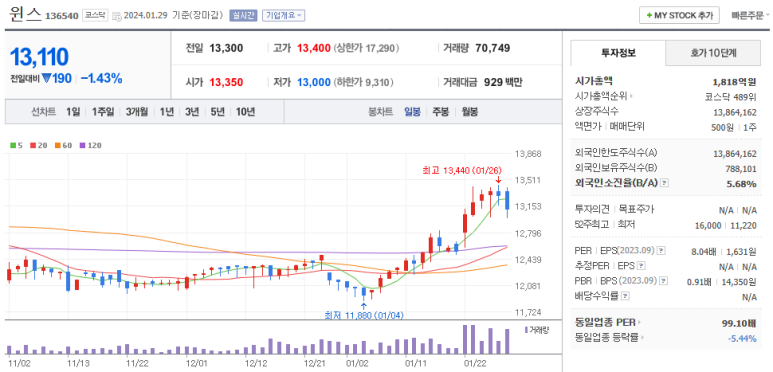773x372 pixels.
Task: Open the 시가총액순위 link
Action: 604,97
